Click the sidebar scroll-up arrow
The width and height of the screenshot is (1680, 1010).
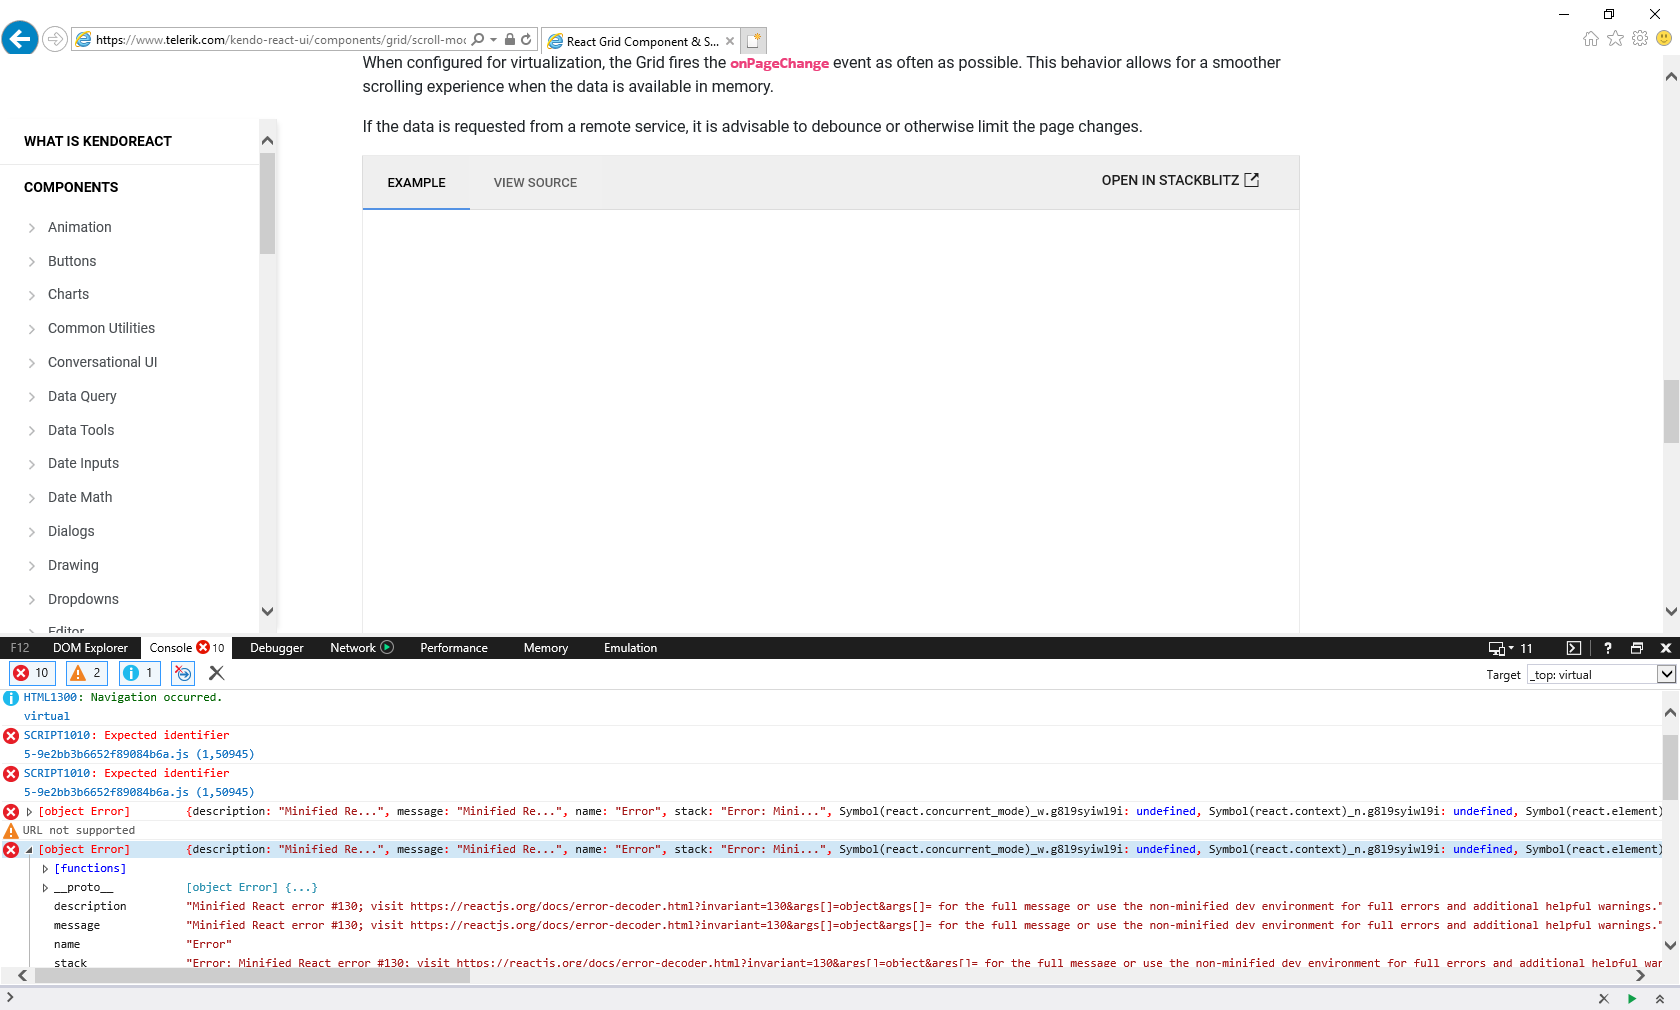tap(267, 140)
